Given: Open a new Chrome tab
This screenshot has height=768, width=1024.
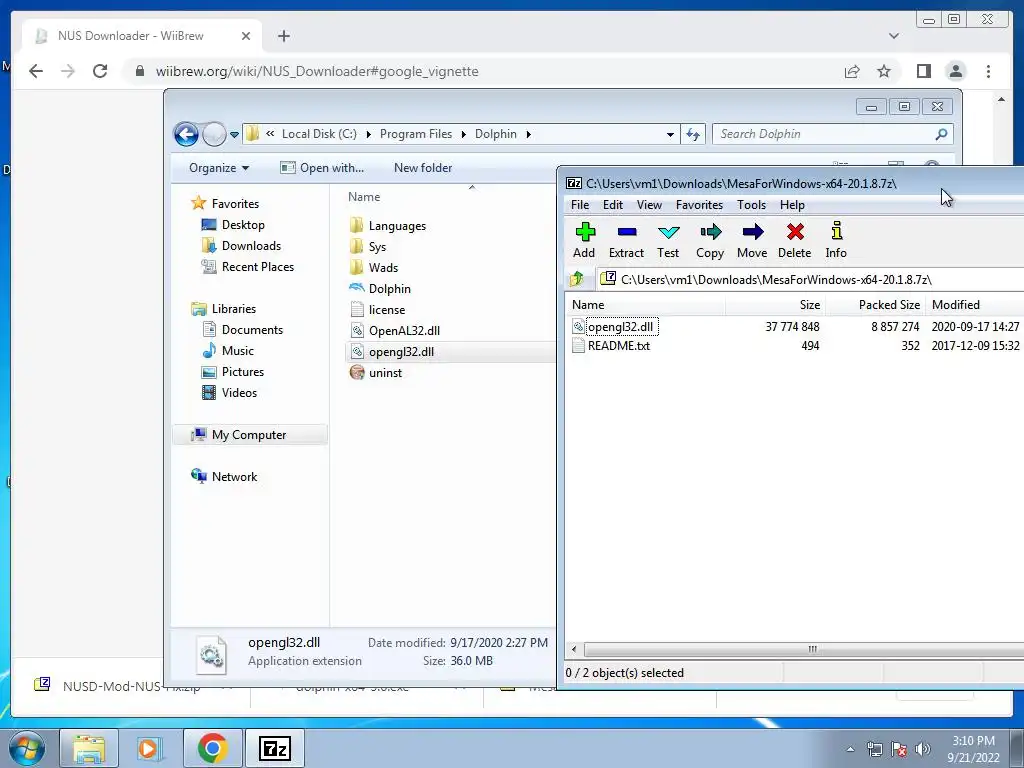Looking at the screenshot, I should [x=283, y=36].
